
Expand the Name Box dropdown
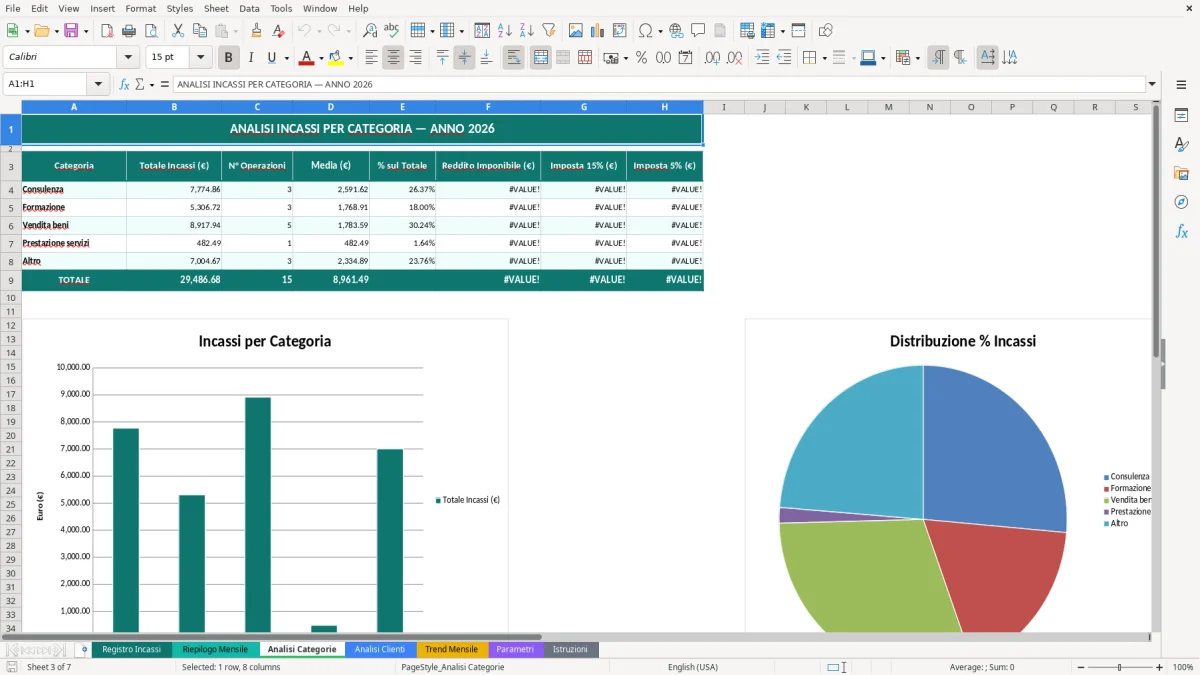(x=98, y=85)
